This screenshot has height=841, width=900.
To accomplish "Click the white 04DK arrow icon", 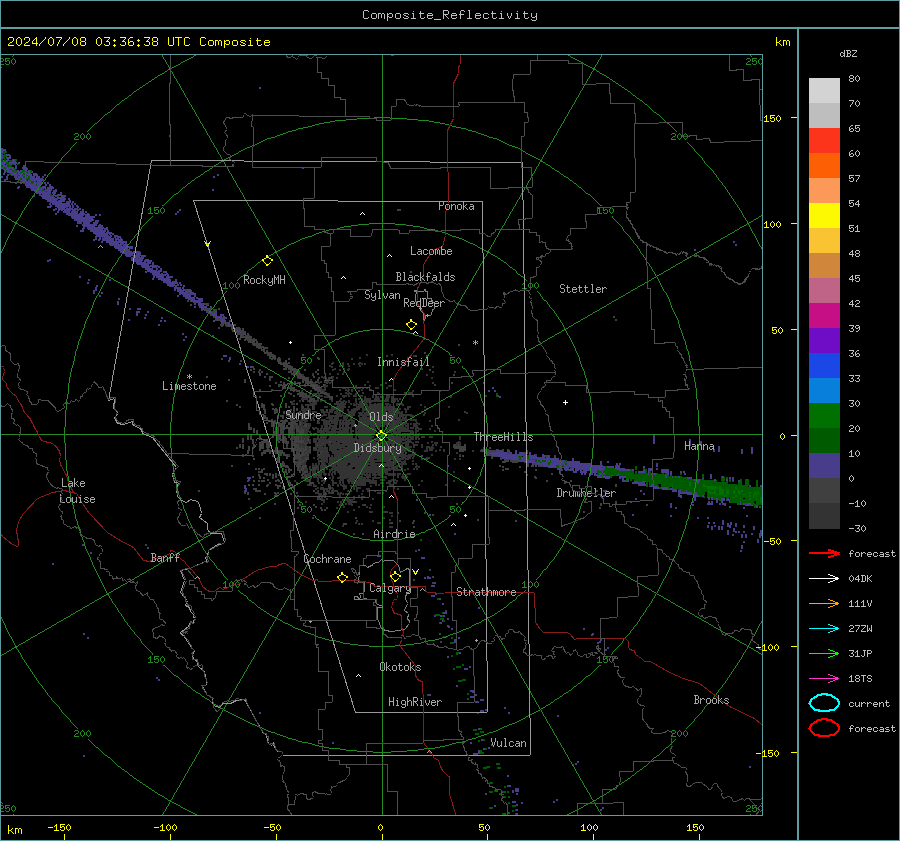I will tap(824, 579).
